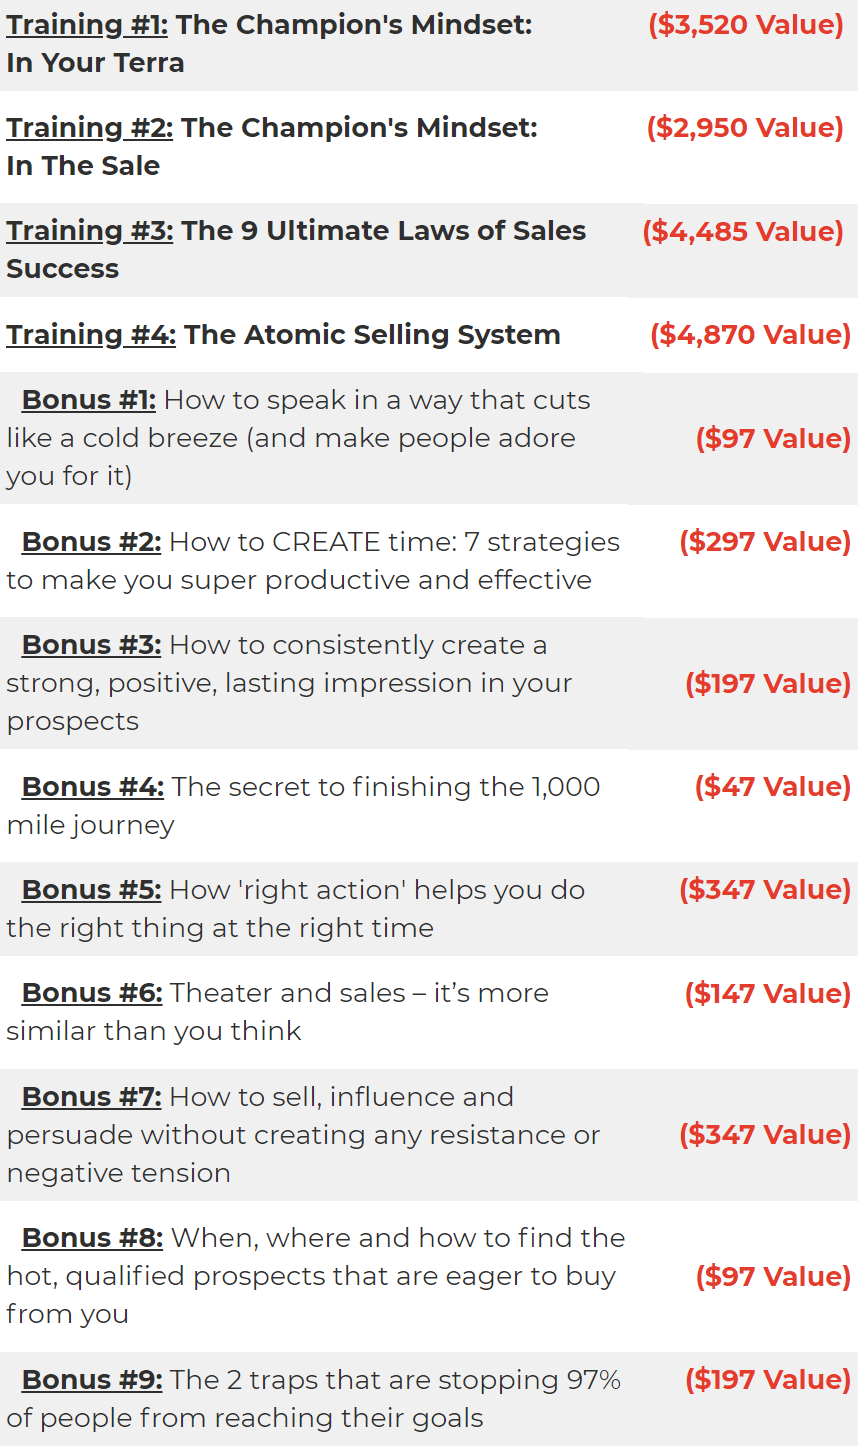Click the "($4,870 Value)" price text

coord(750,335)
